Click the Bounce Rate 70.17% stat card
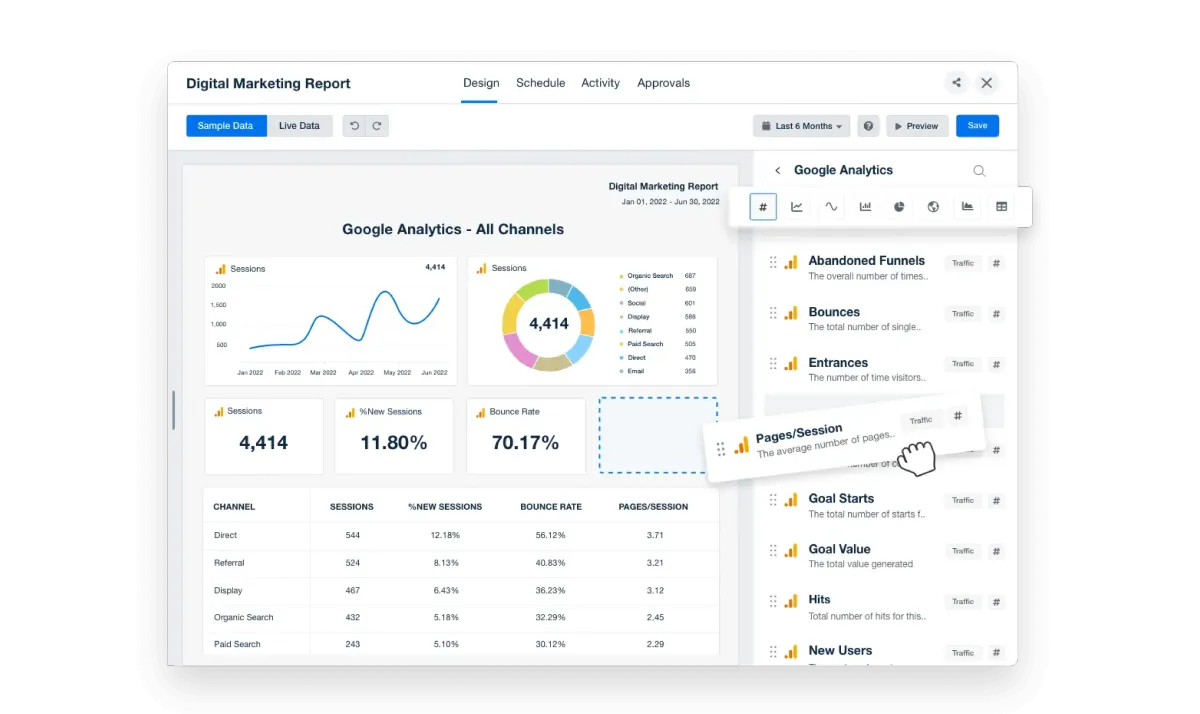 point(526,437)
